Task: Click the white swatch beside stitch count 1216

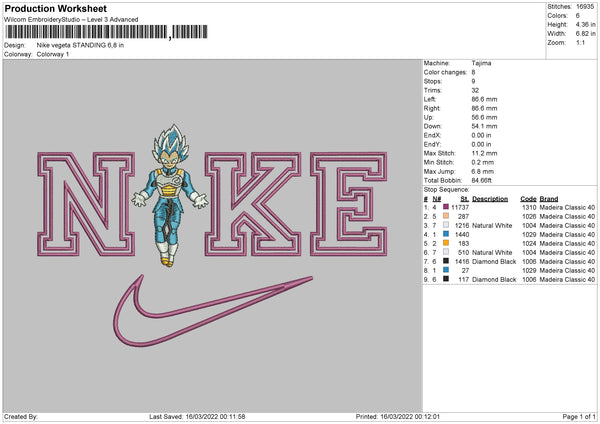Action: [x=446, y=225]
